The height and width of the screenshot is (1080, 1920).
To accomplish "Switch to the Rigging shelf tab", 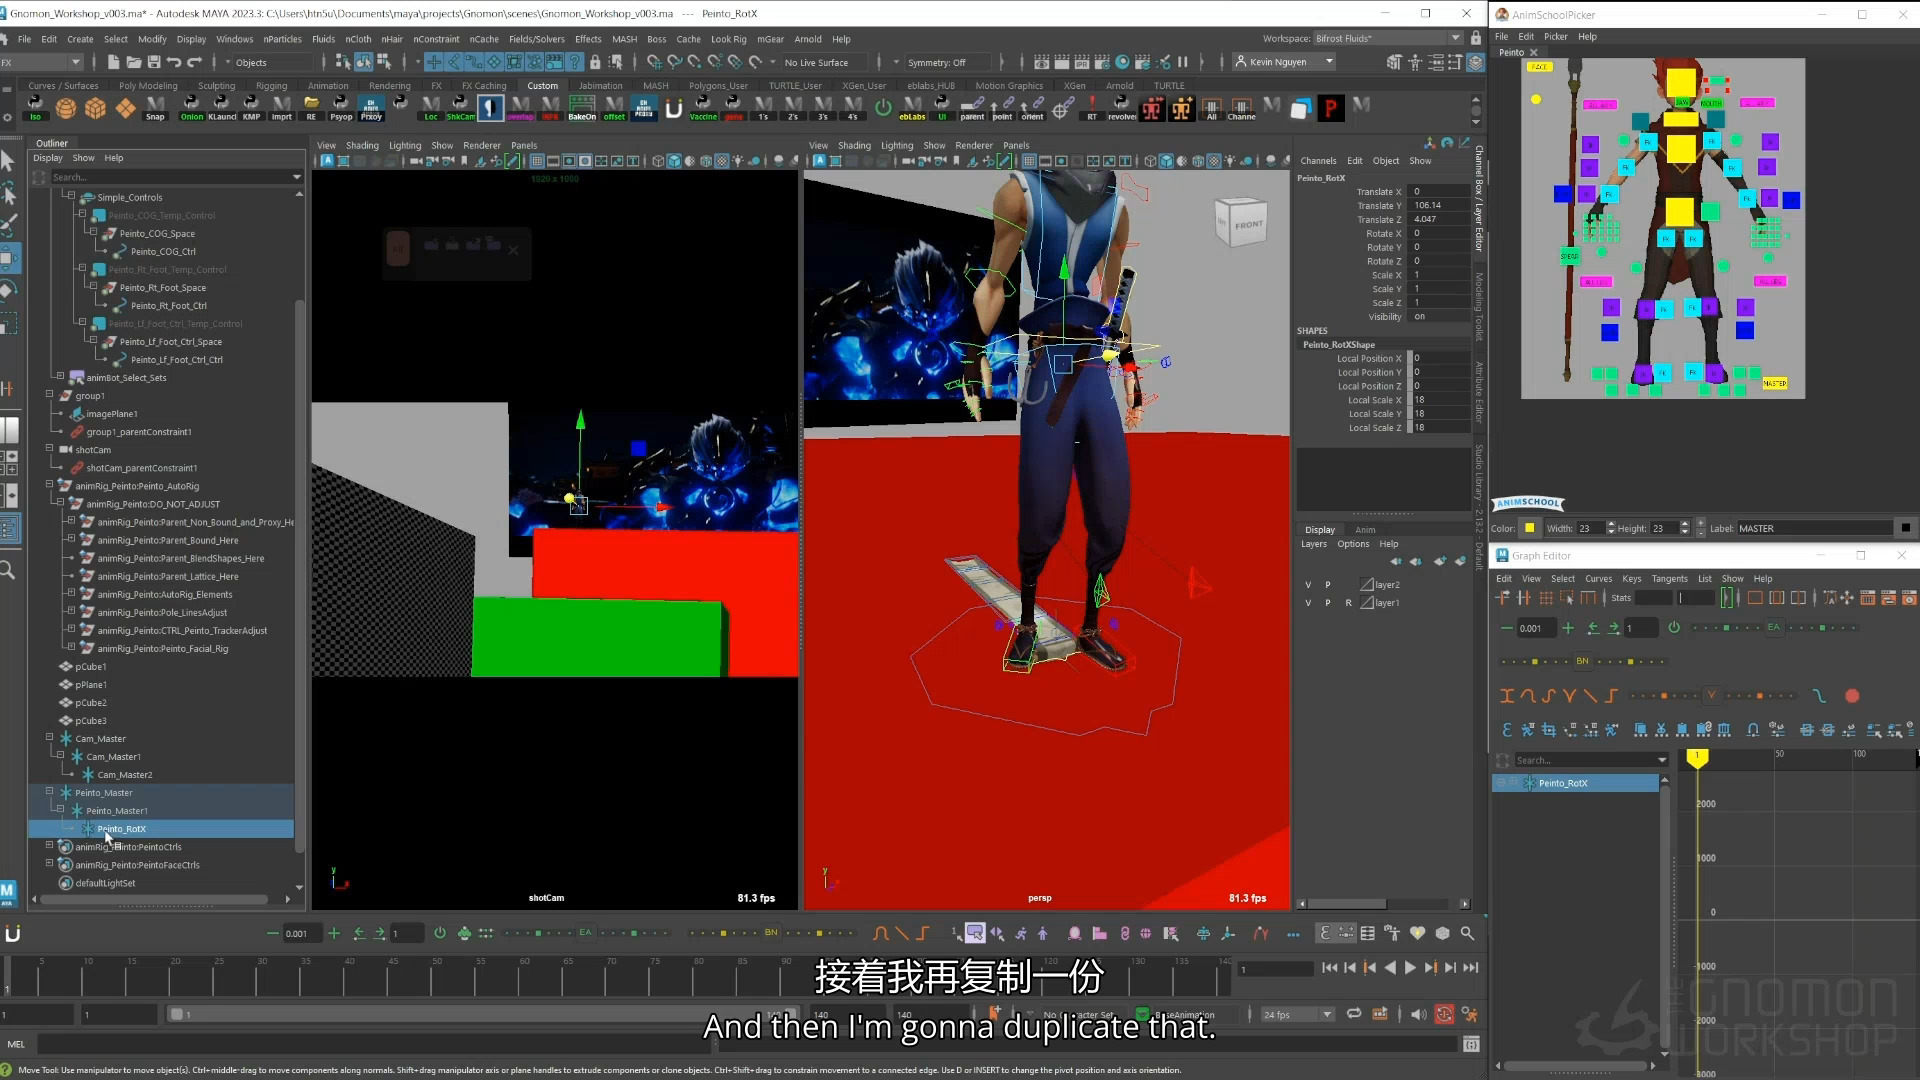I will click(271, 86).
